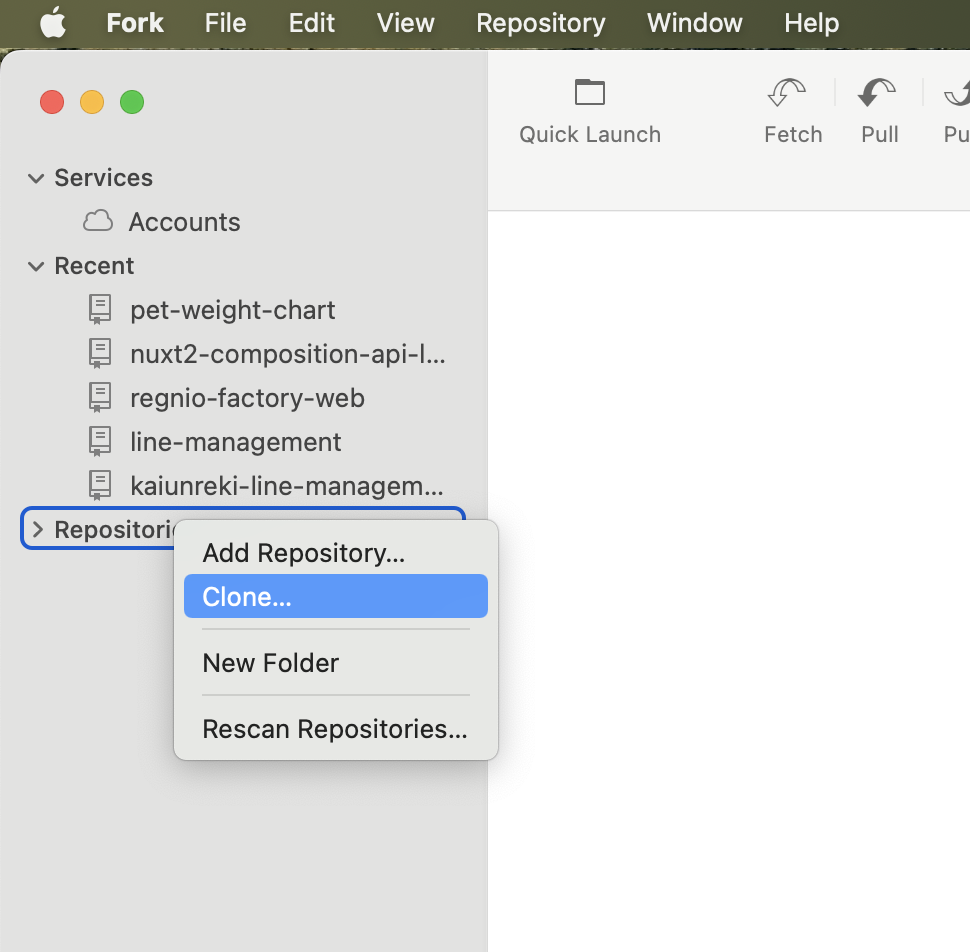This screenshot has height=952, width=970.
Task: Click the Fetch toolbar icon
Action: click(x=788, y=93)
